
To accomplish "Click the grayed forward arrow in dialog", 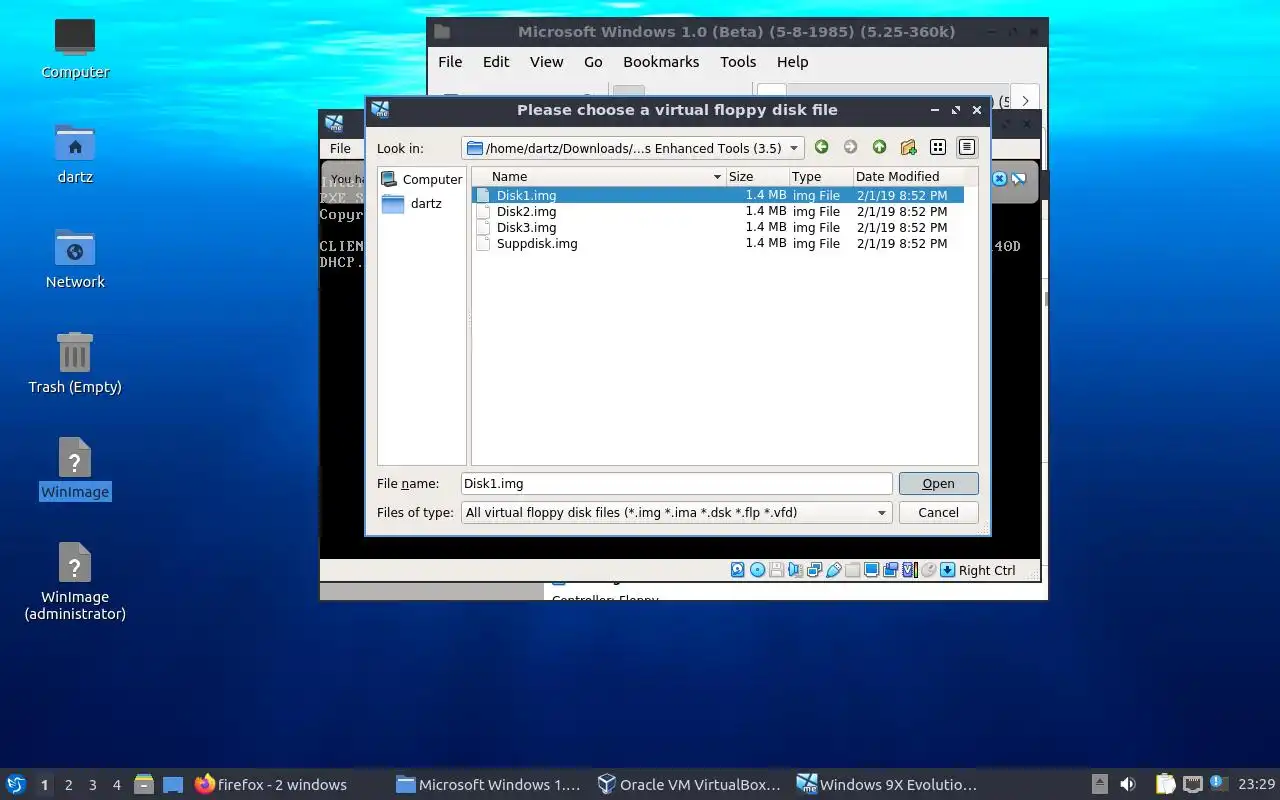I will click(x=850, y=147).
